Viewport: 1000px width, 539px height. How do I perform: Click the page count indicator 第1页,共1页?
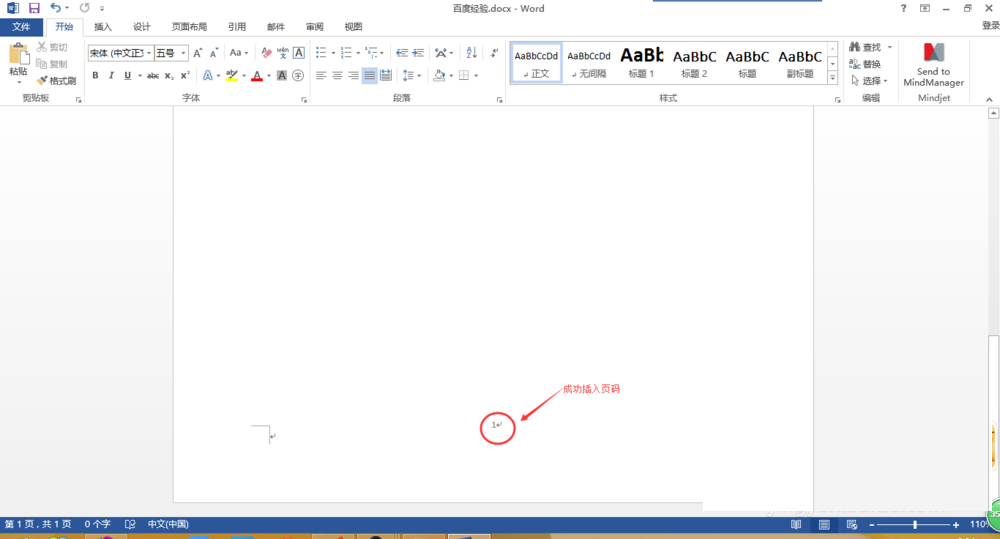coord(38,524)
